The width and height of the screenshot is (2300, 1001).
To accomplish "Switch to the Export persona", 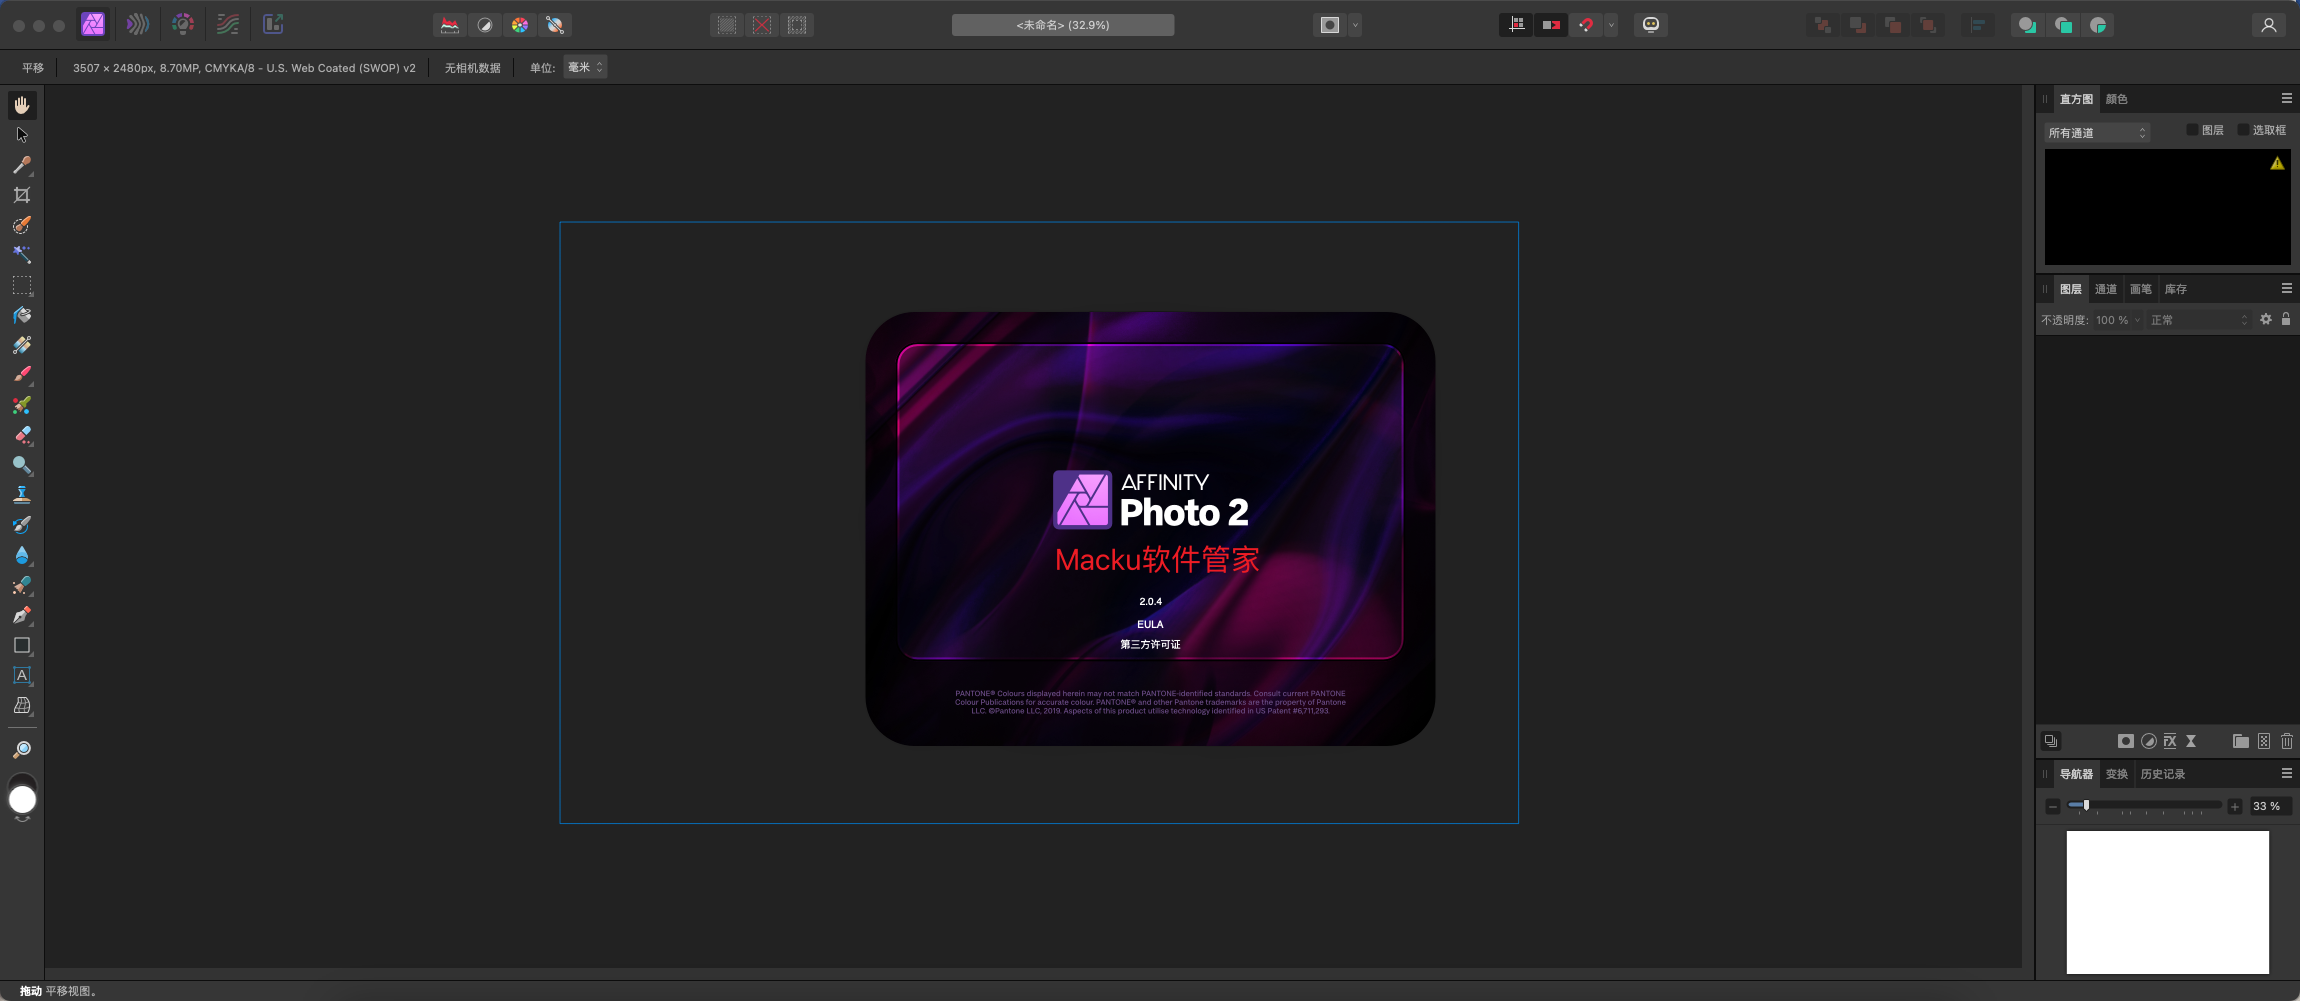I will (273, 25).
